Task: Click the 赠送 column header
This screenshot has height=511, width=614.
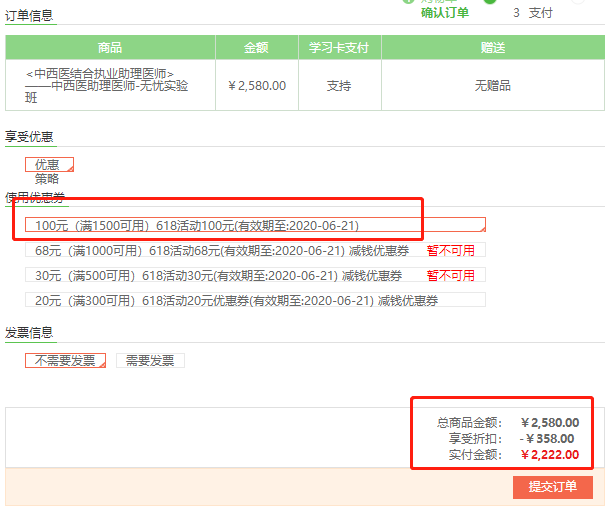Action: (x=492, y=47)
